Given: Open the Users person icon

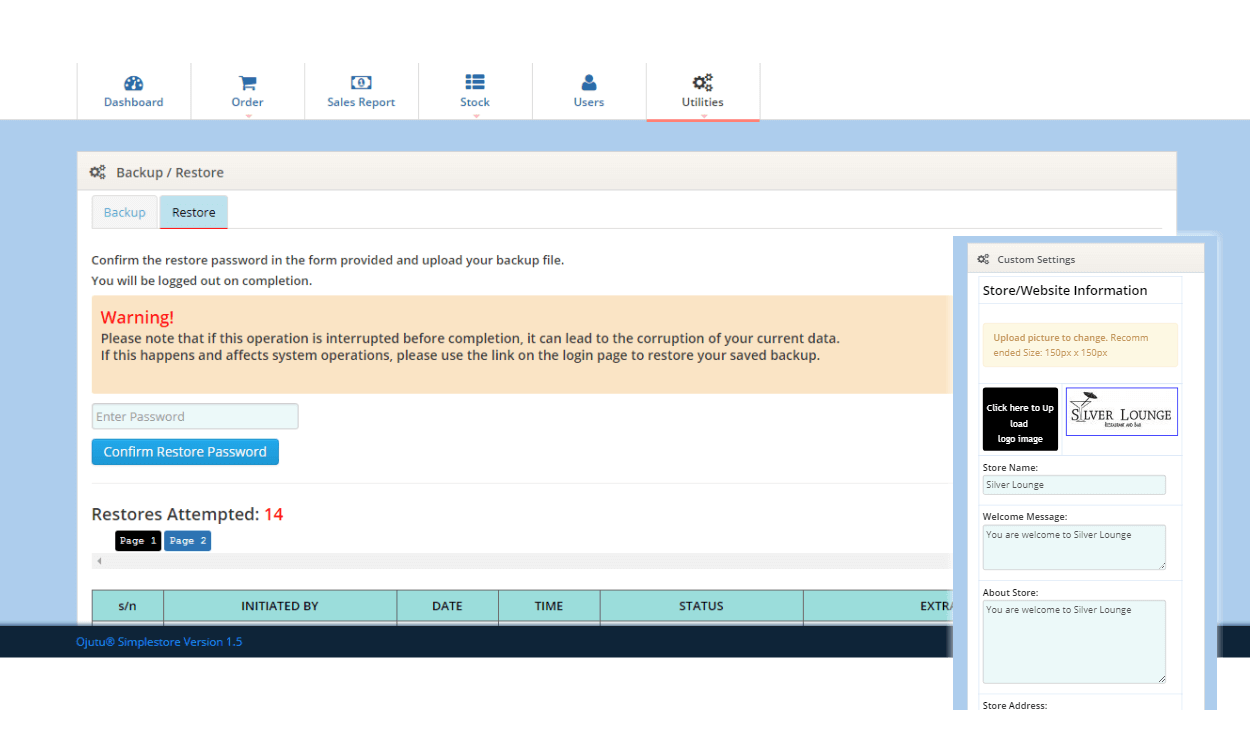Looking at the screenshot, I should click(589, 83).
